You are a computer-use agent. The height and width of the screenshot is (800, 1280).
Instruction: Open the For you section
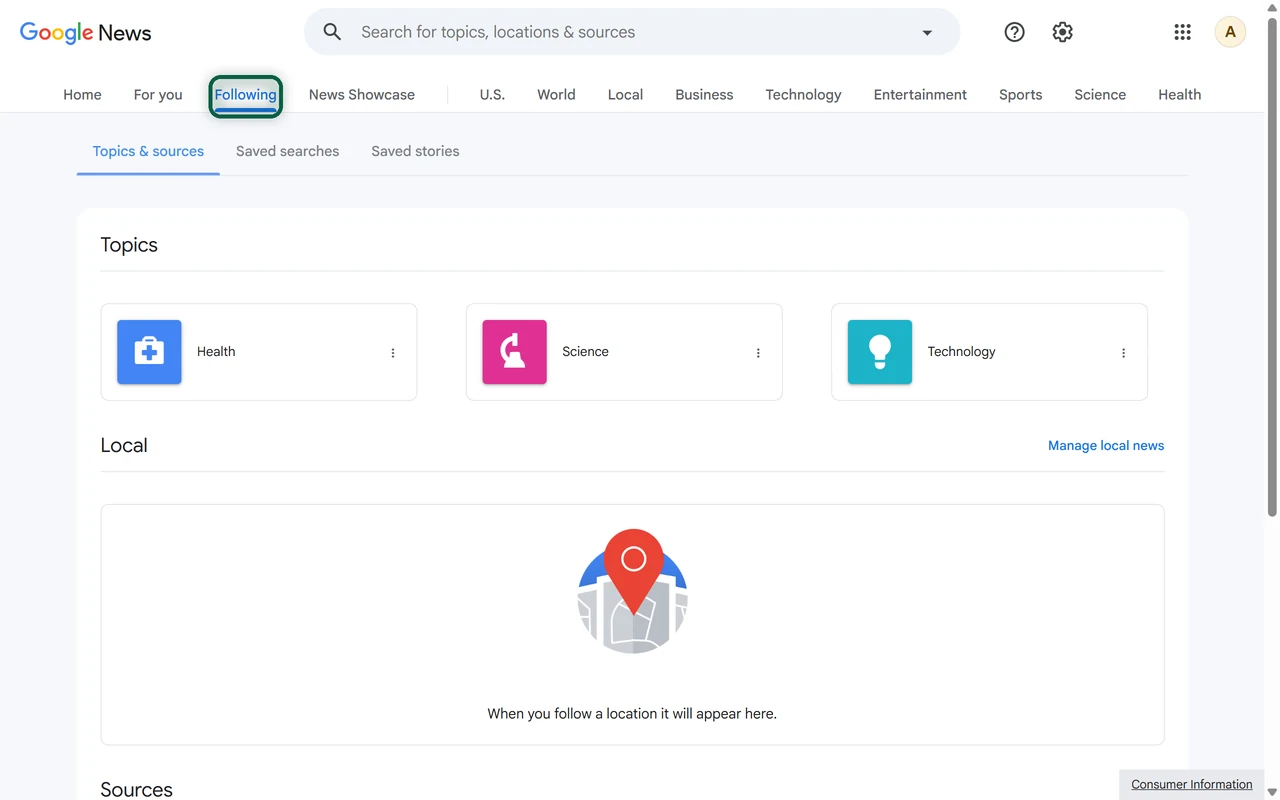tap(158, 95)
